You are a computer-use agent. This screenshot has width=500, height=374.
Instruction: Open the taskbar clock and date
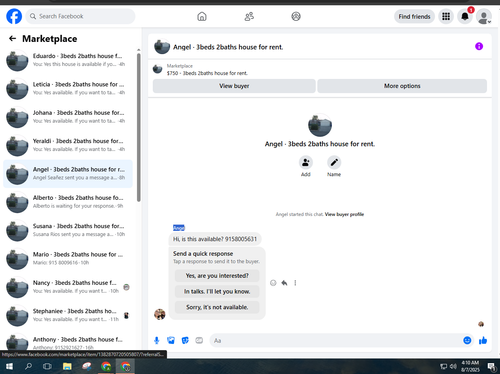[470, 366]
